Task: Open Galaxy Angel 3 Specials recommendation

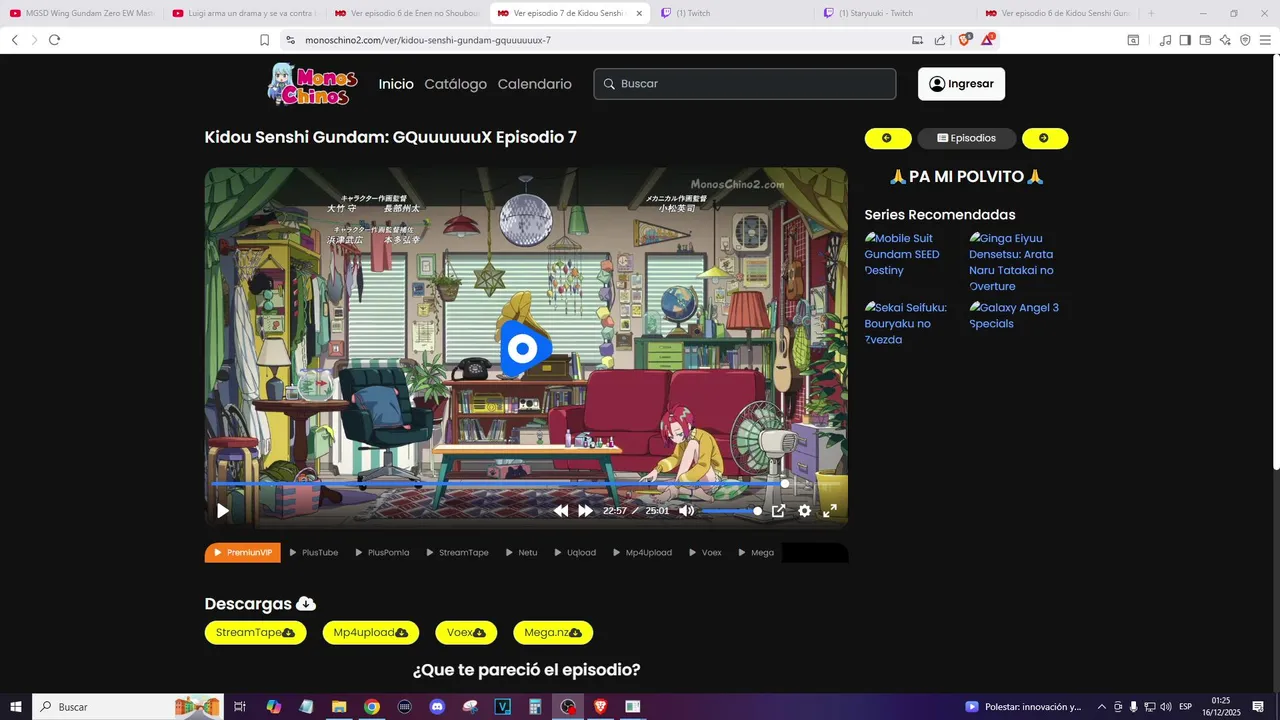Action: point(1014,315)
